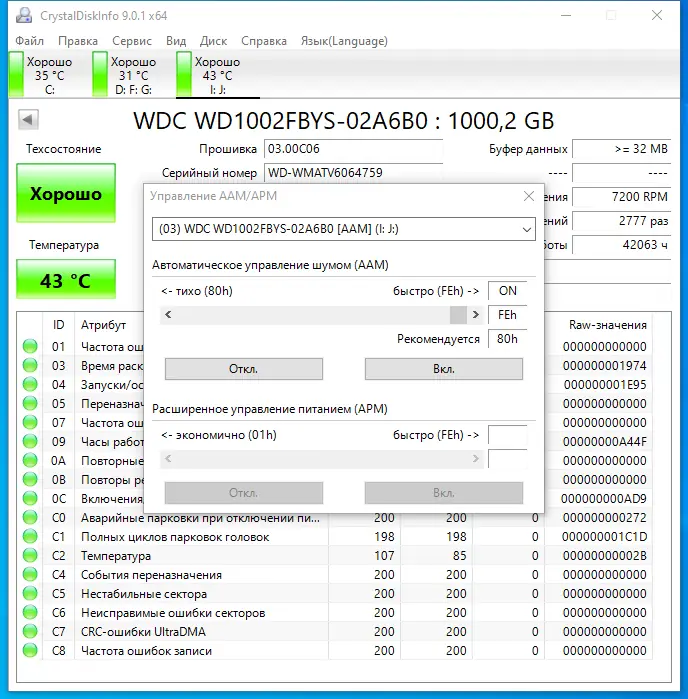
Task: Click the APM slider right arrow
Action: click(x=476, y=459)
